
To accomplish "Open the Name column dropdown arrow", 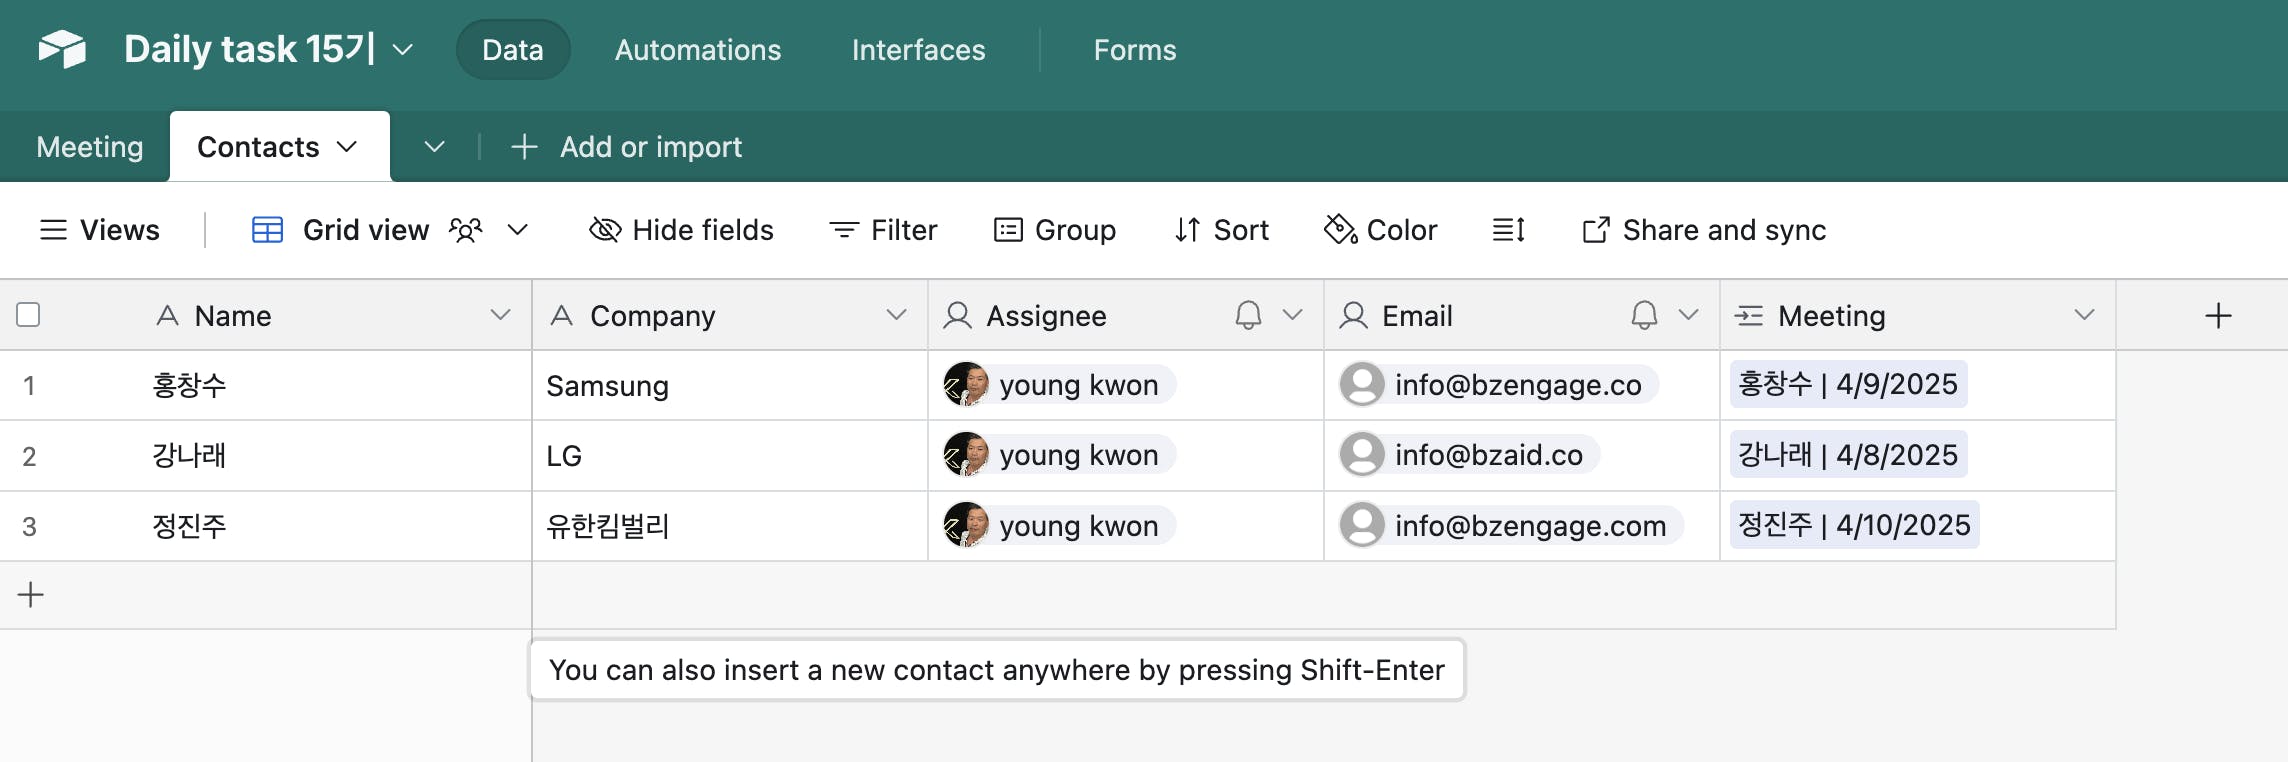I will point(500,315).
